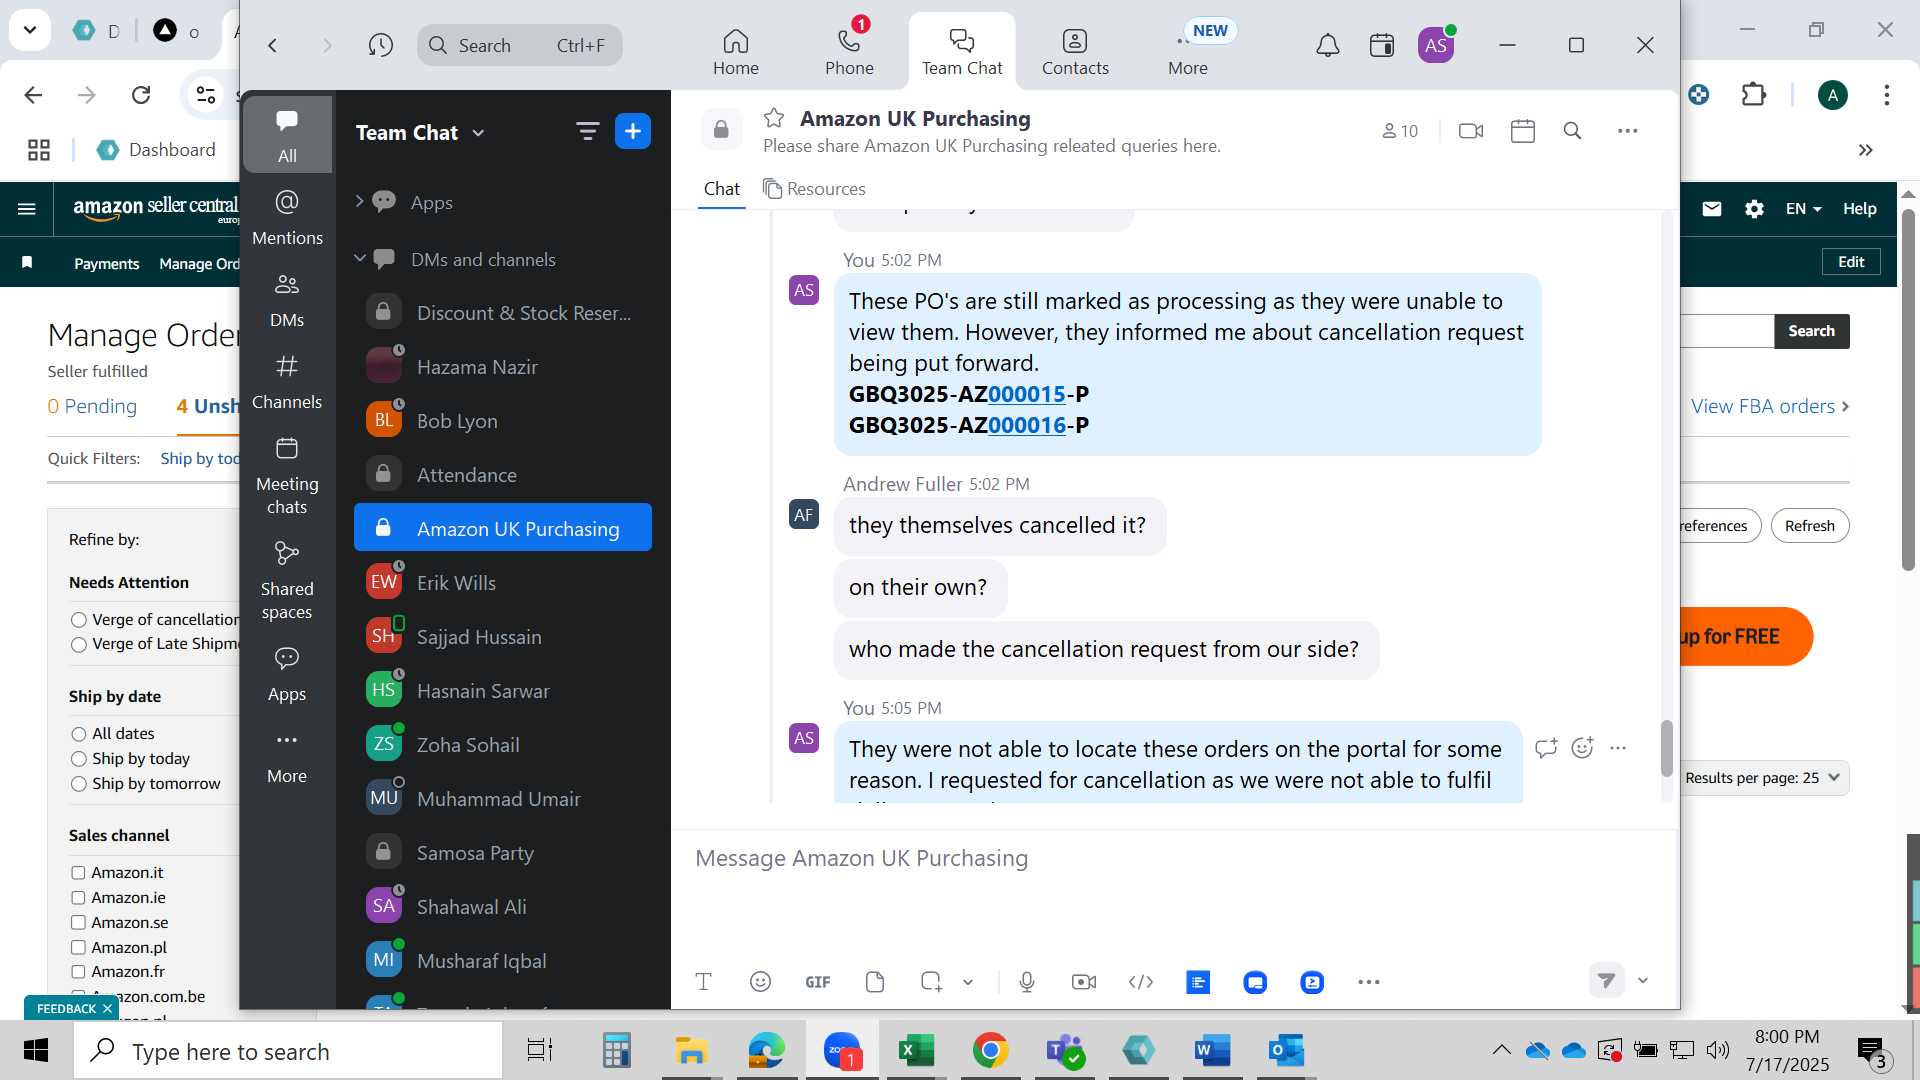Image resolution: width=1920 pixels, height=1080 pixels.
Task: Go to Zoom Home tab
Action: (x=735, y=52)
